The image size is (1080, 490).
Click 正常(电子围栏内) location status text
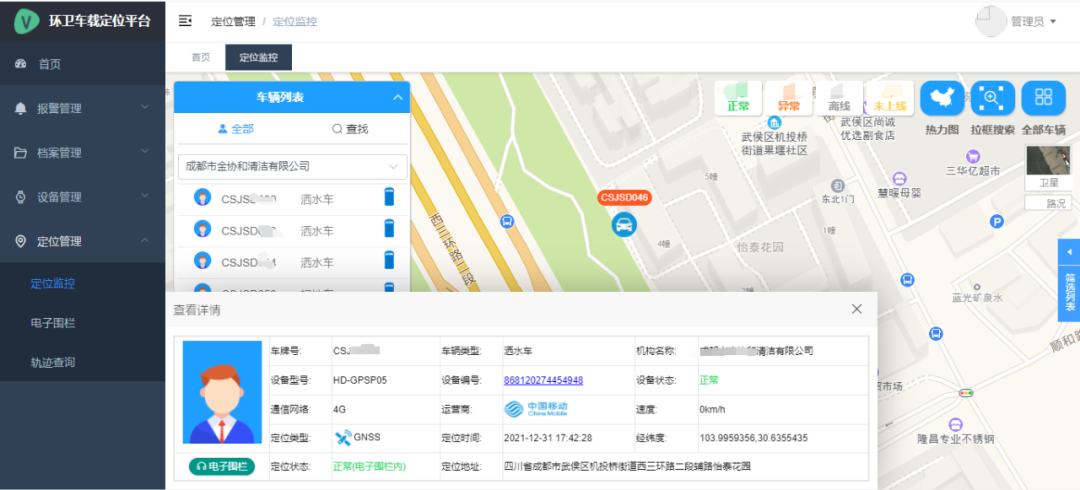(x=370, y=467)
